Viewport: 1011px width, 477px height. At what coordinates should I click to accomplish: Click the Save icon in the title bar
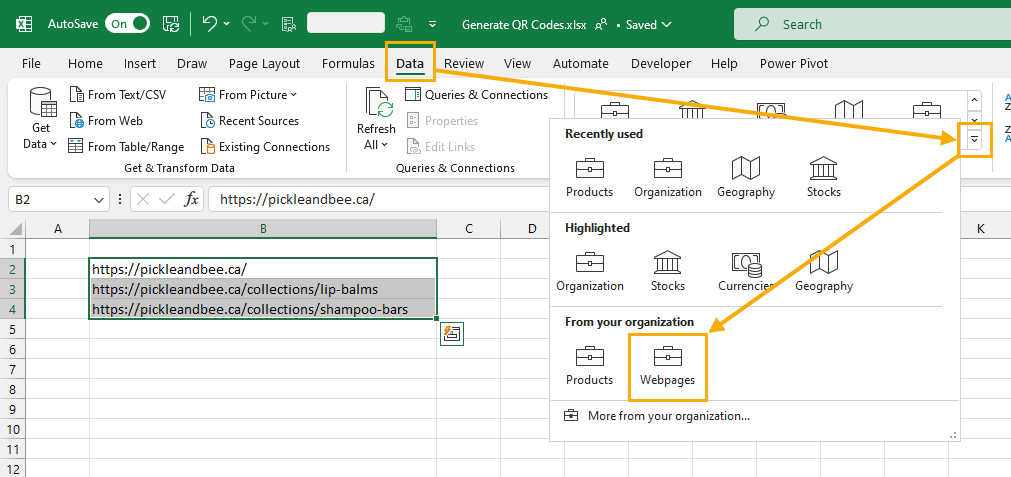click(171, 24)
